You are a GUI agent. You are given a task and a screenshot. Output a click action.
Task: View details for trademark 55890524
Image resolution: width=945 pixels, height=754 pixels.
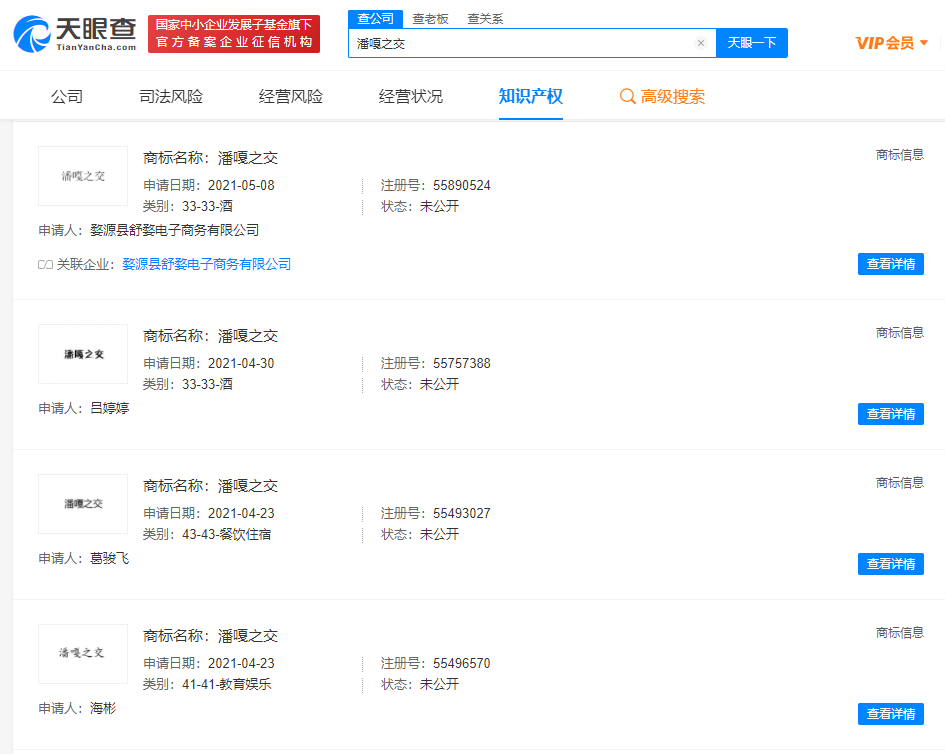890,264
